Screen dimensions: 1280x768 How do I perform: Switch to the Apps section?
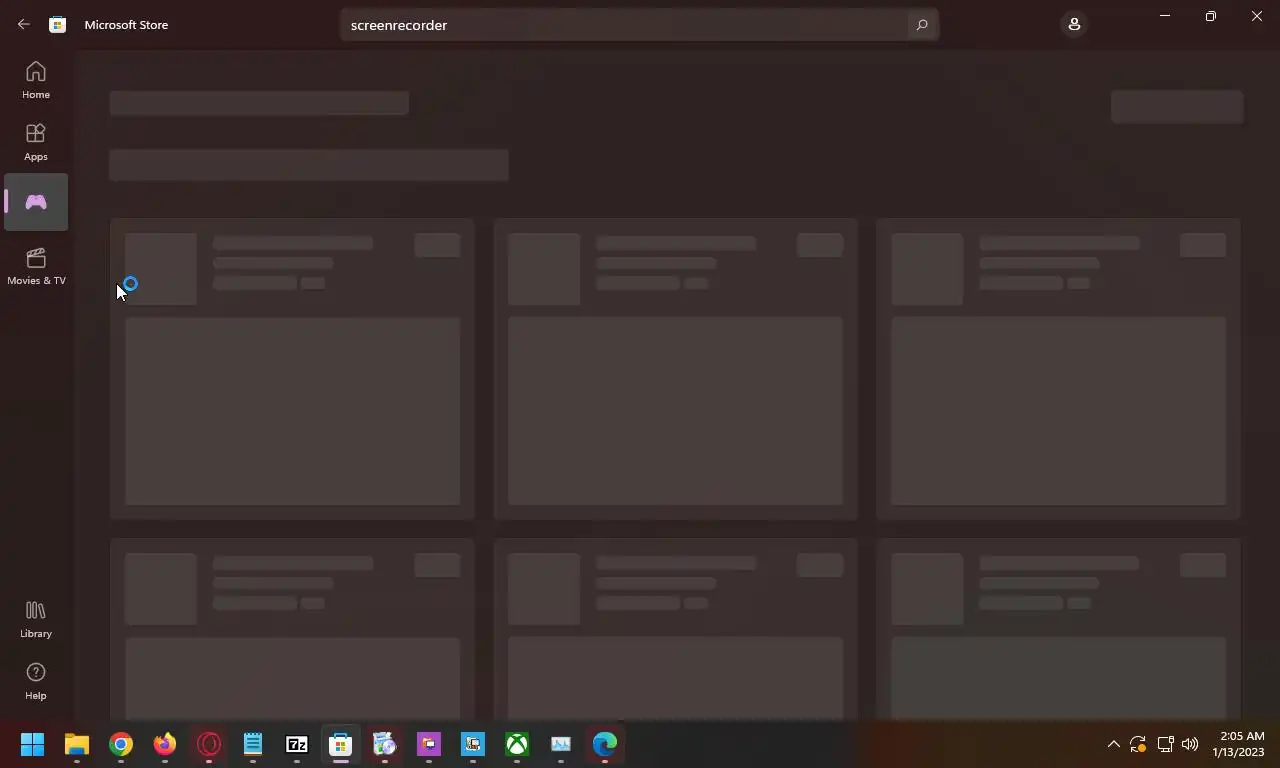(x=36, y=142)
